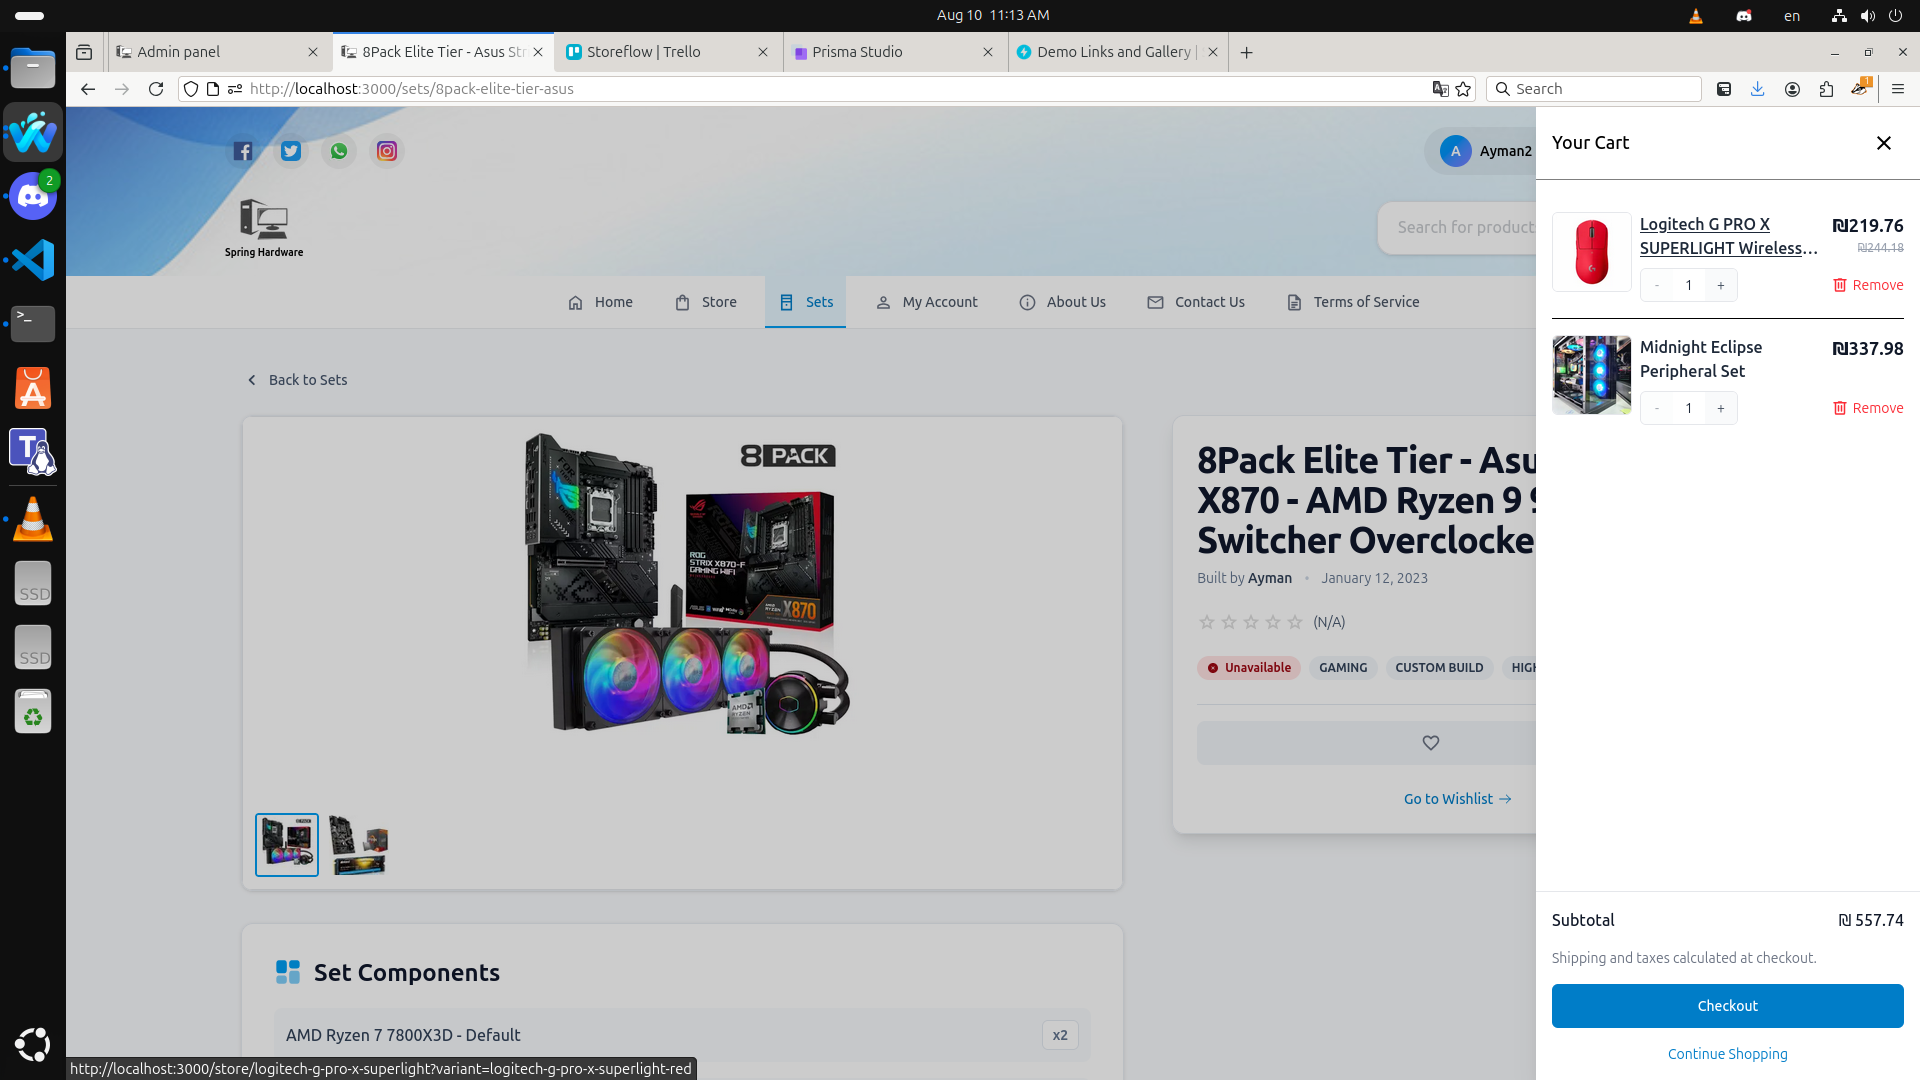Screen dimensions: 1920x1080
Task: Select the second product gallery thumbnail
Action: coord(359,845)
